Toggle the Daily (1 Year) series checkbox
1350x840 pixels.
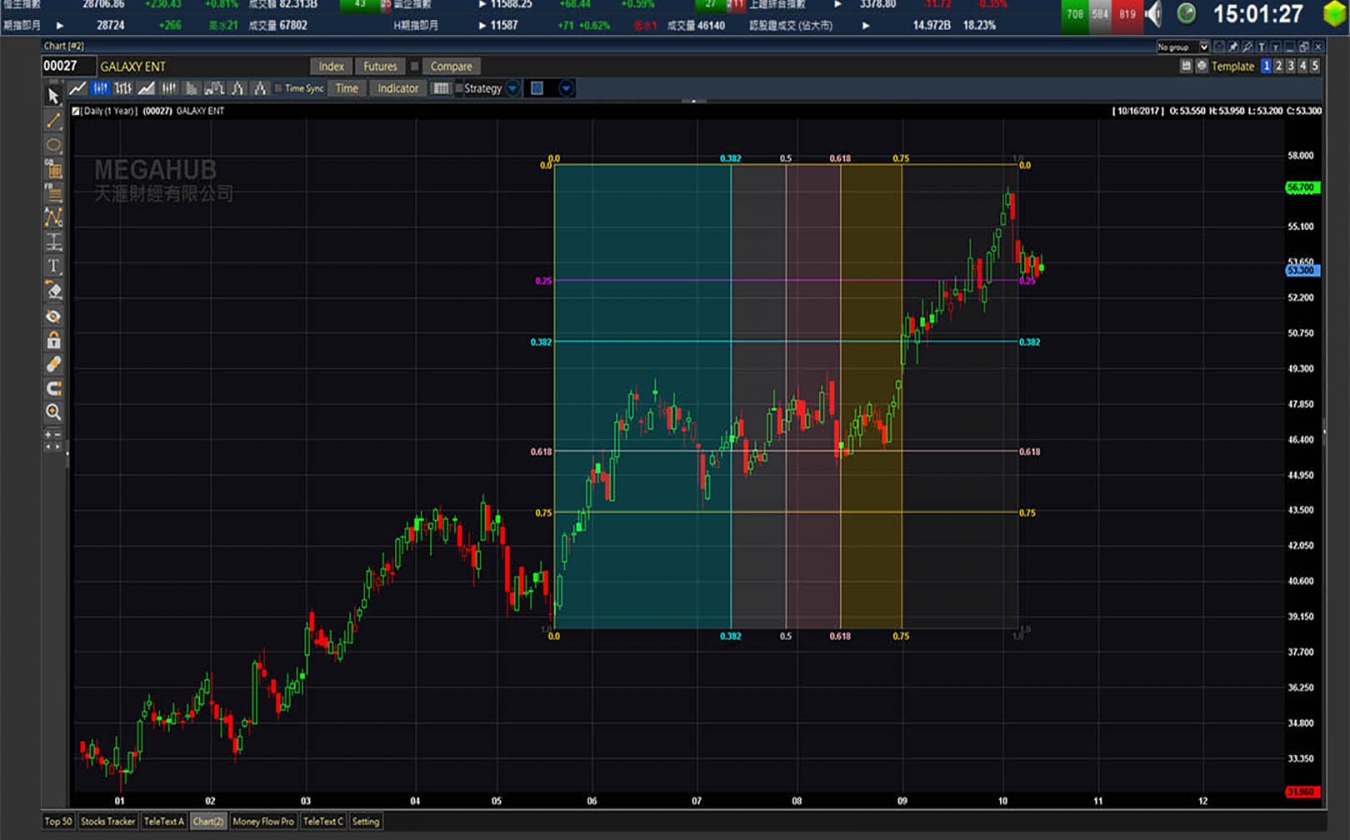point(76,111)
